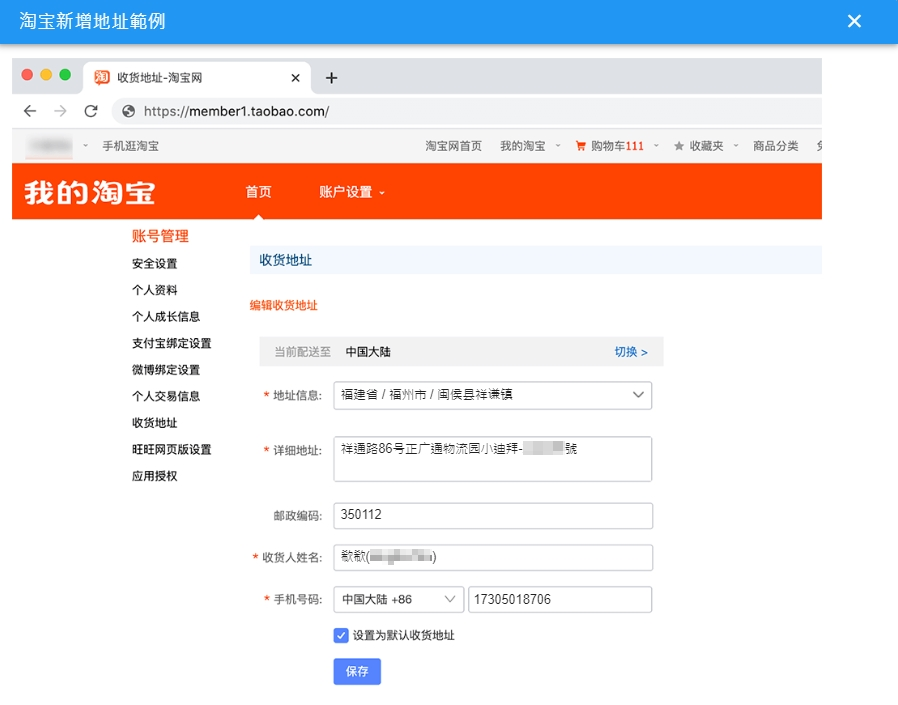898x705 pixels.
Task: Open the 商品分类 link
Action: [x=775, y=146]
